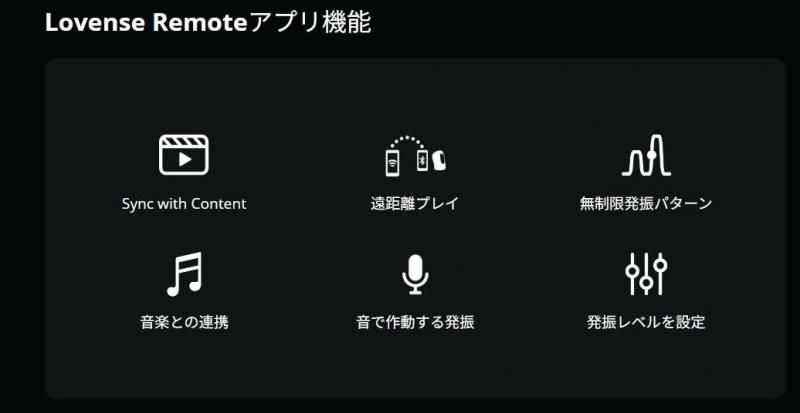Click the "Lovense Remoteアプリ機能" heading
The image size is (800, 413).
(208, 23)
